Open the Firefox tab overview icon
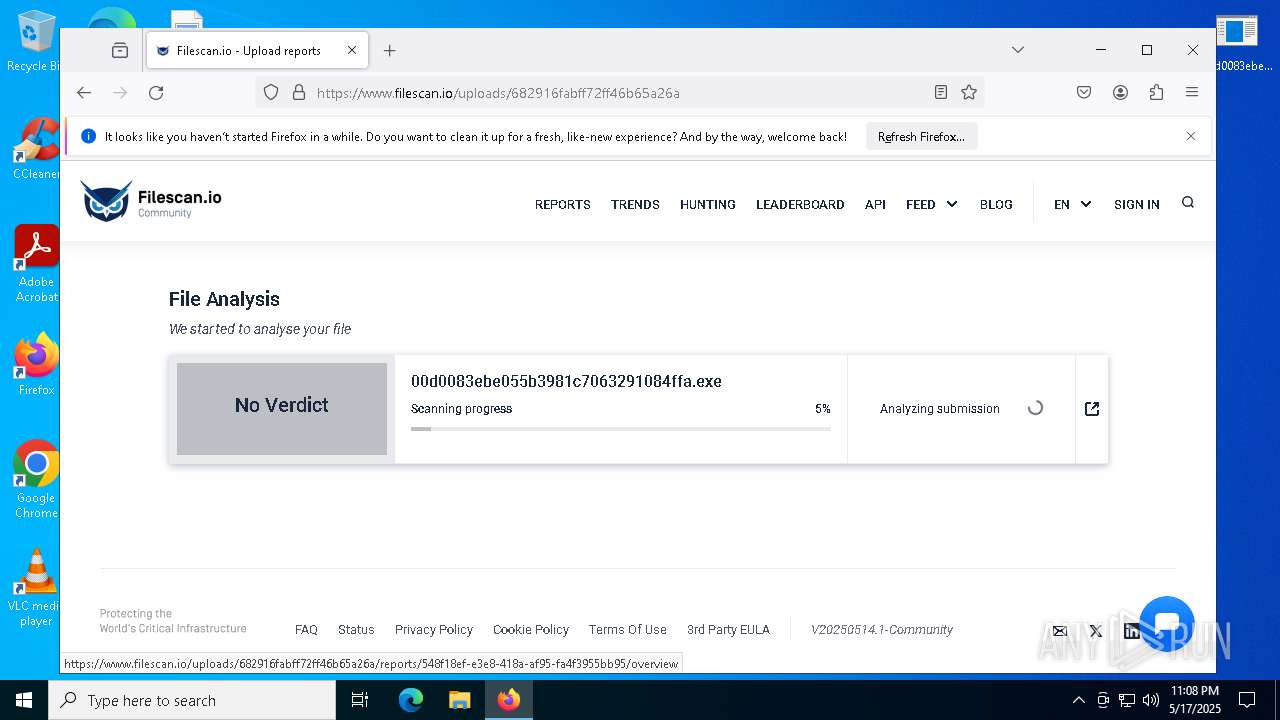This screenshot has height=720, width=1280. pyautogui.click(x=119, y=50)
